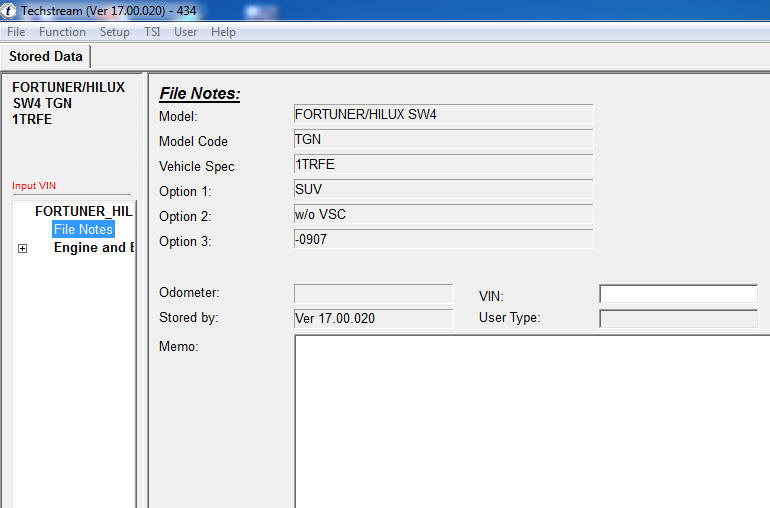Click the Model: label
This screenshot has height=508, width=770.
(178, 116)
